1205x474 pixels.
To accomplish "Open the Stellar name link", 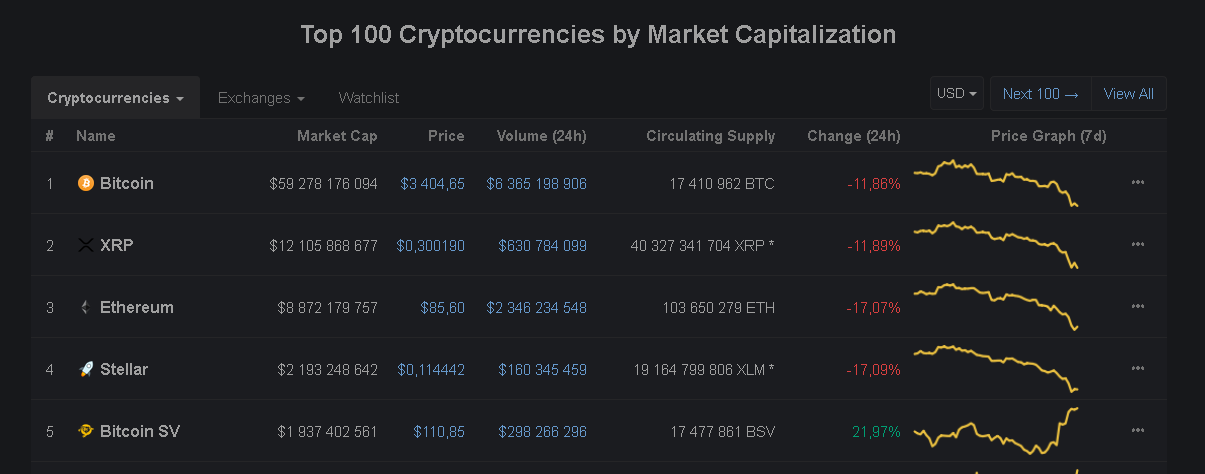I will click(124, 369).
